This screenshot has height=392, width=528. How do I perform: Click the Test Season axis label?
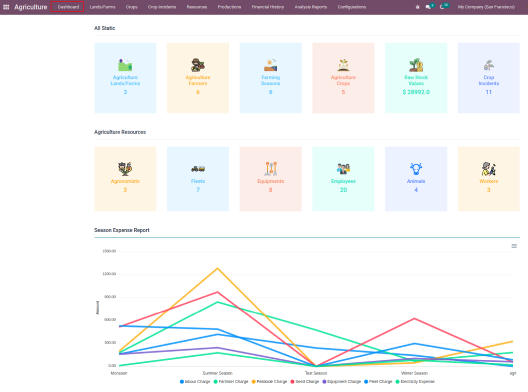(x=316, y=373)
